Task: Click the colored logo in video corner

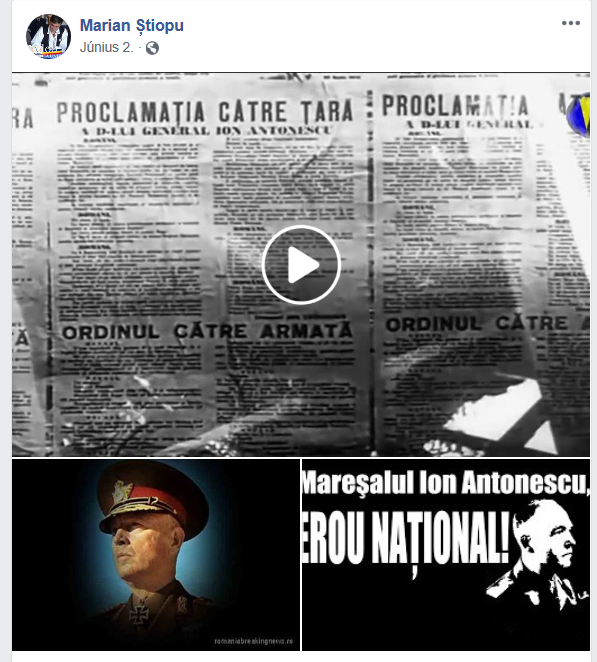Action: [579, 114]
